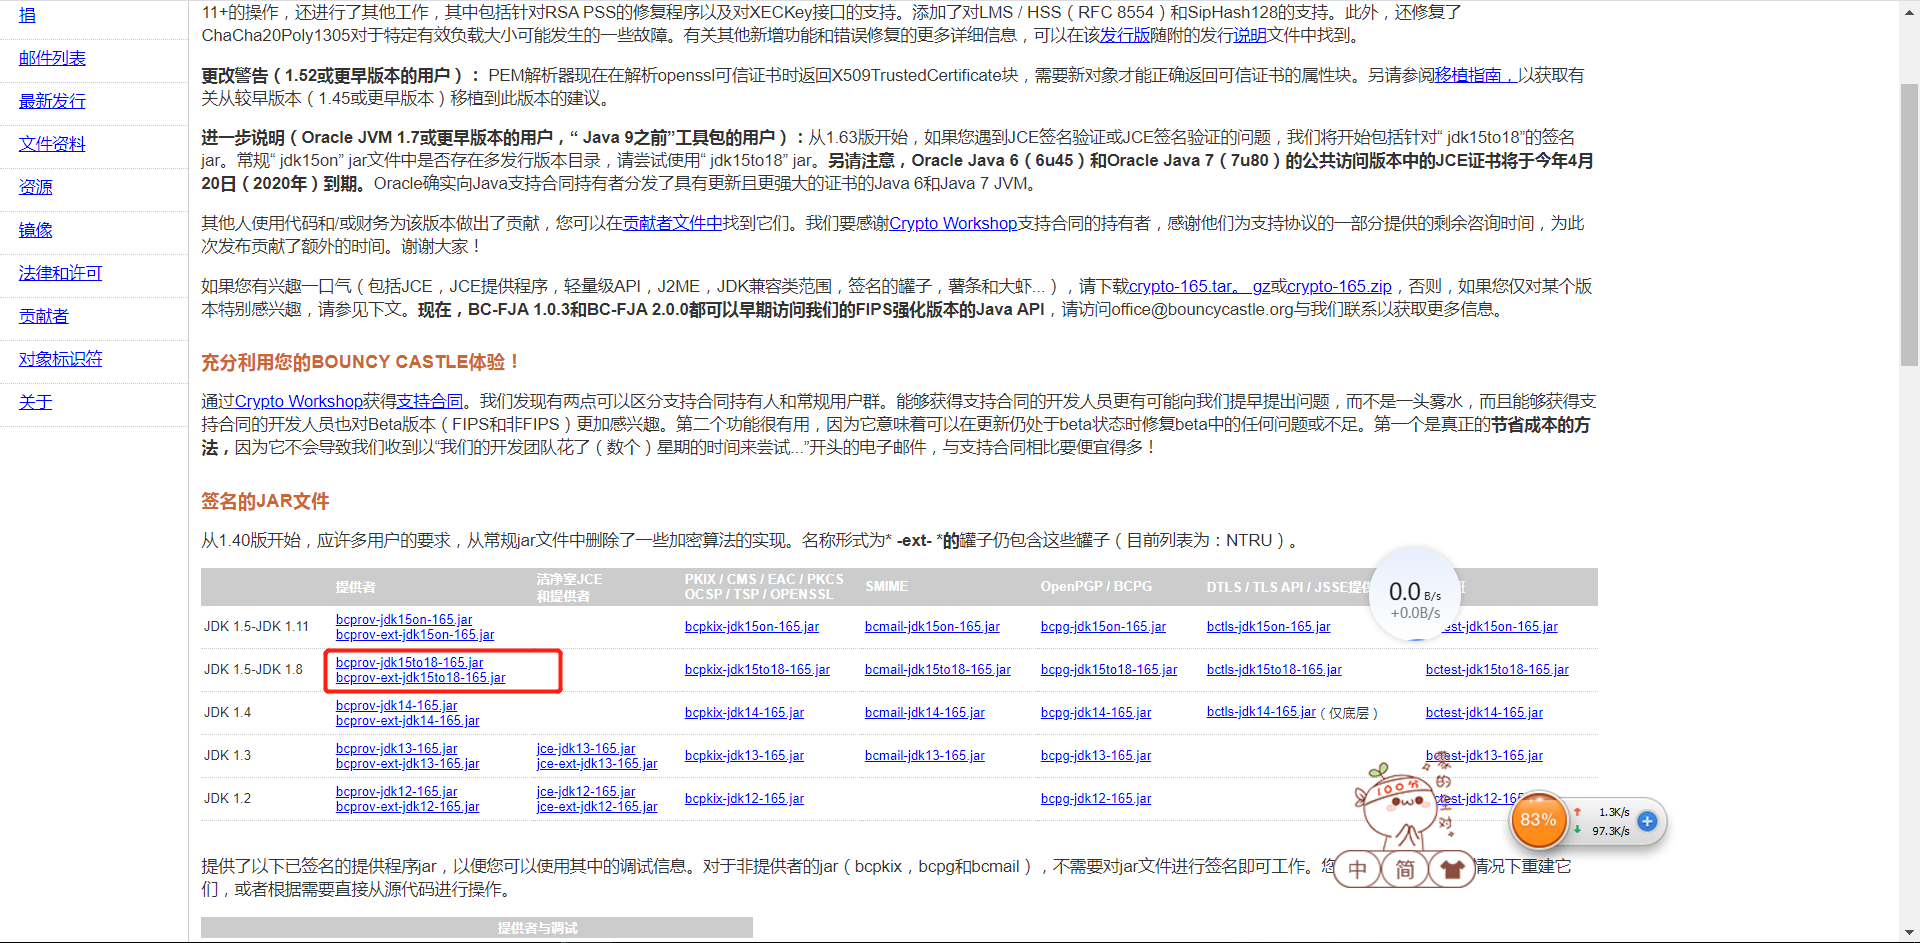Open the 对象标识符 sidebar link
The height and width of the screenshot is (943, 1920).
coord(60,359)
